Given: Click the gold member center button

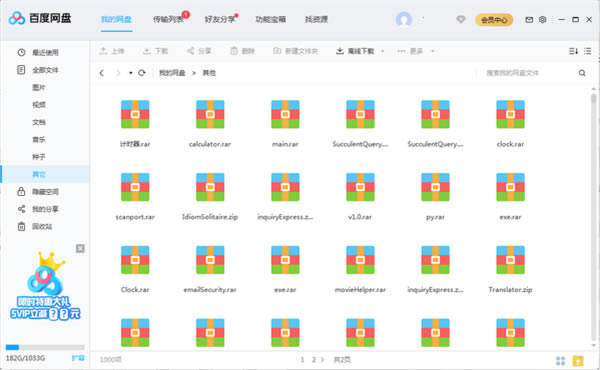Looking at the screenshot, I should coord(494,20).
